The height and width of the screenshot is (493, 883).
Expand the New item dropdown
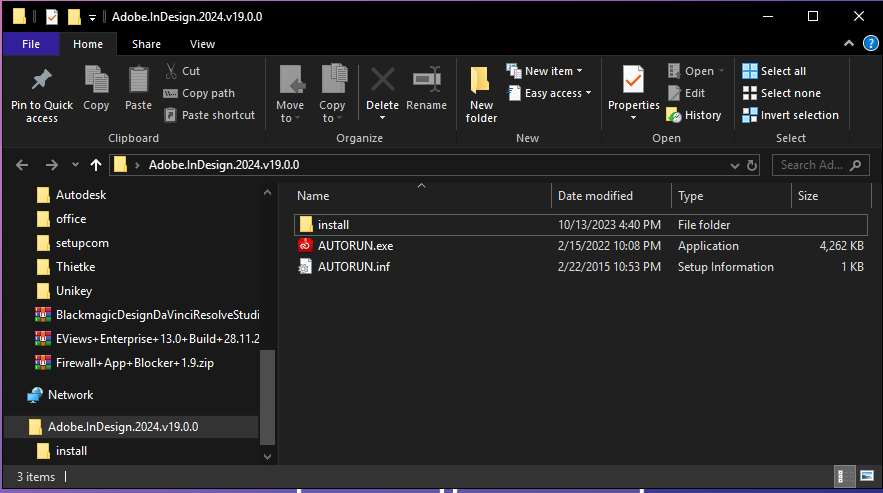tap(545, 71)
